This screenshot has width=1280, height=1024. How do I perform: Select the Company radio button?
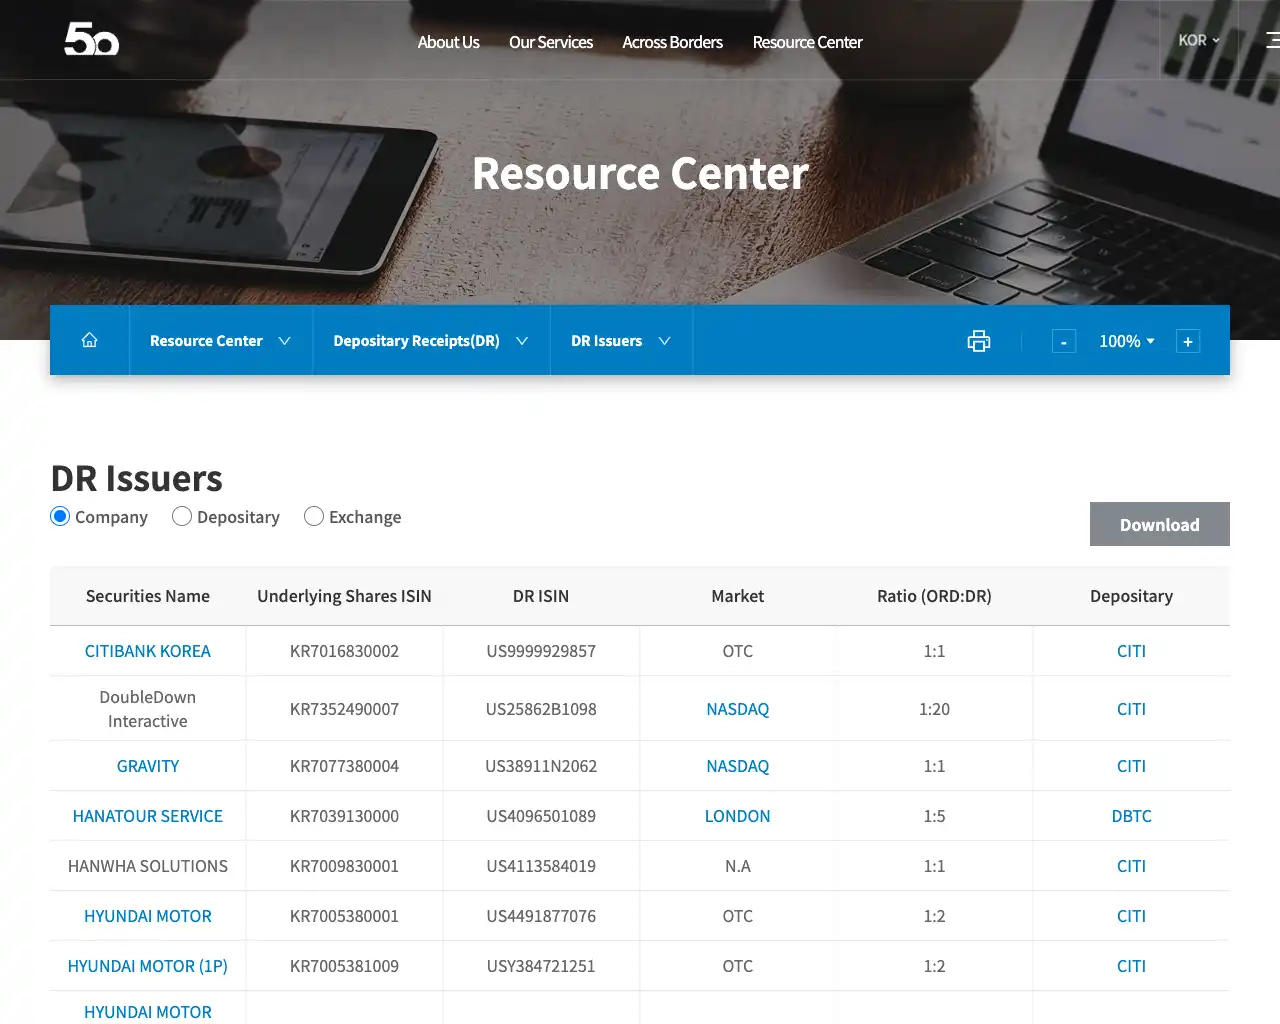pyautogui.click(x=60, y=516)
